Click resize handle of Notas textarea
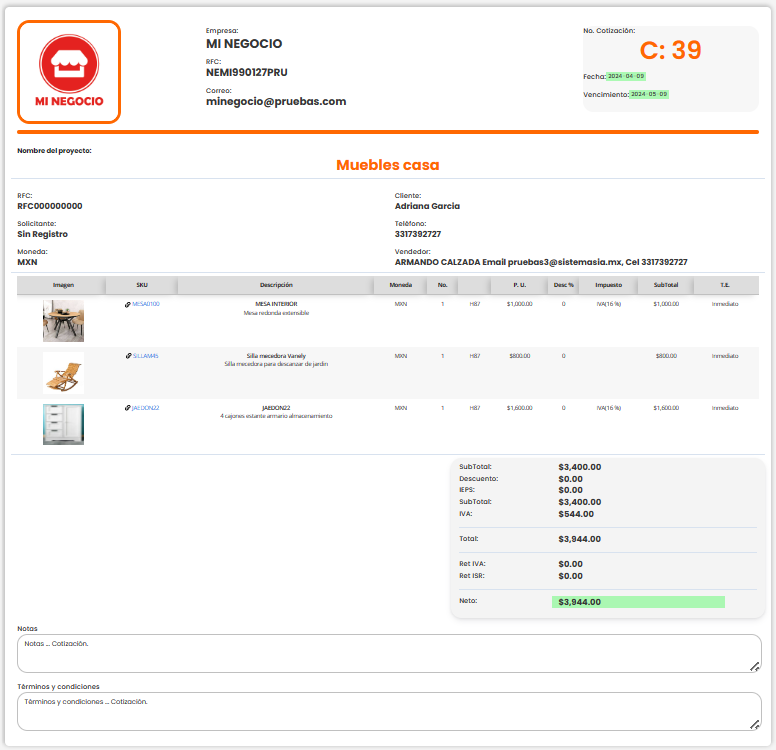Image resolution: width=776 pixels, height=750 pixels. (x=754, y=666)
